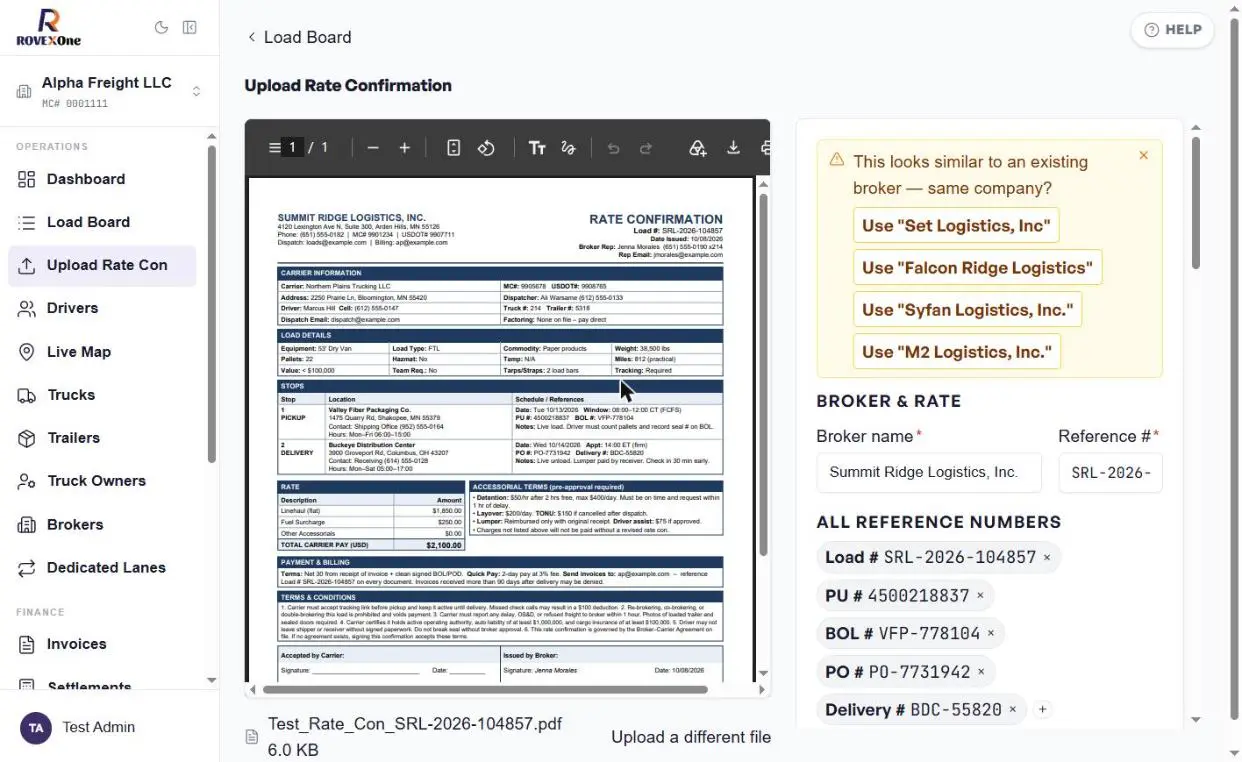Click Test_Rate_Con_SRL-2026-104857.pdf file name
1242x762 pixels.
pos(415,724)
